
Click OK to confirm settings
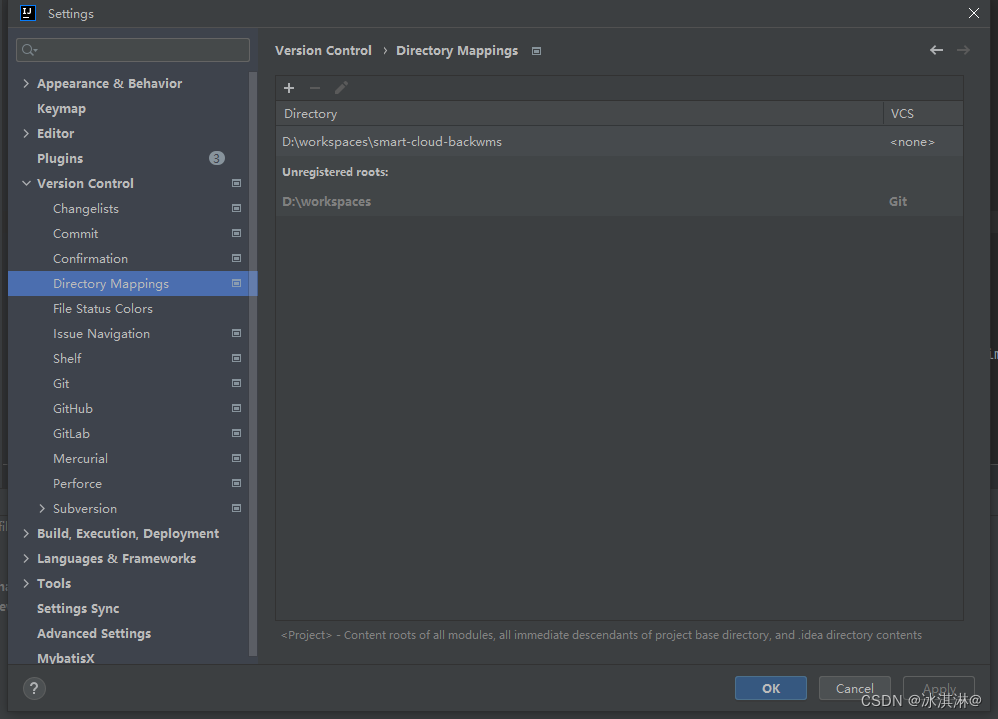point(771,688)
